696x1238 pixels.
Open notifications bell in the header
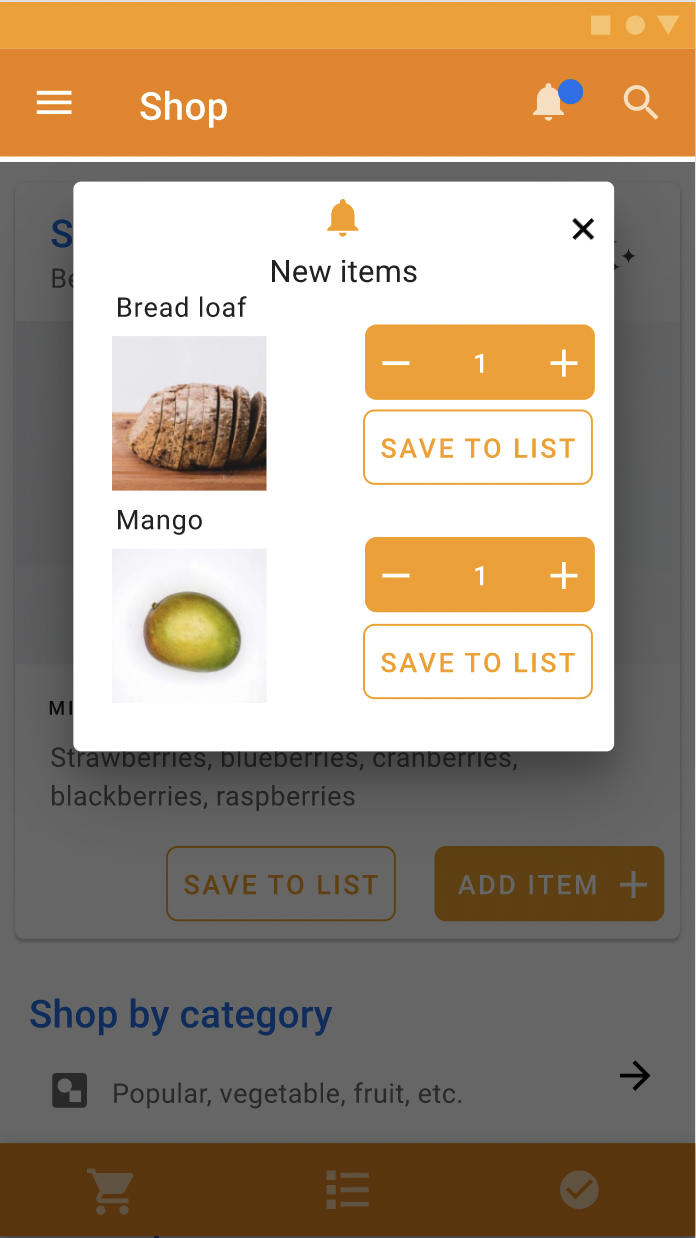click(x=549, y=102)
